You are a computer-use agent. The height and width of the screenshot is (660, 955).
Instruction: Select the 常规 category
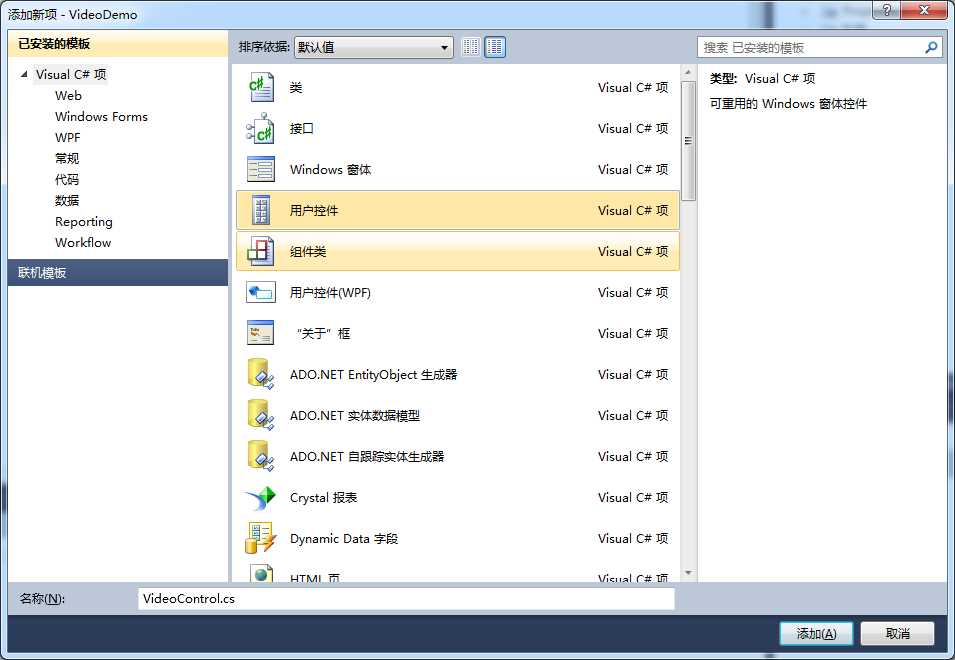pyautogui.click(x=67, y=158)
